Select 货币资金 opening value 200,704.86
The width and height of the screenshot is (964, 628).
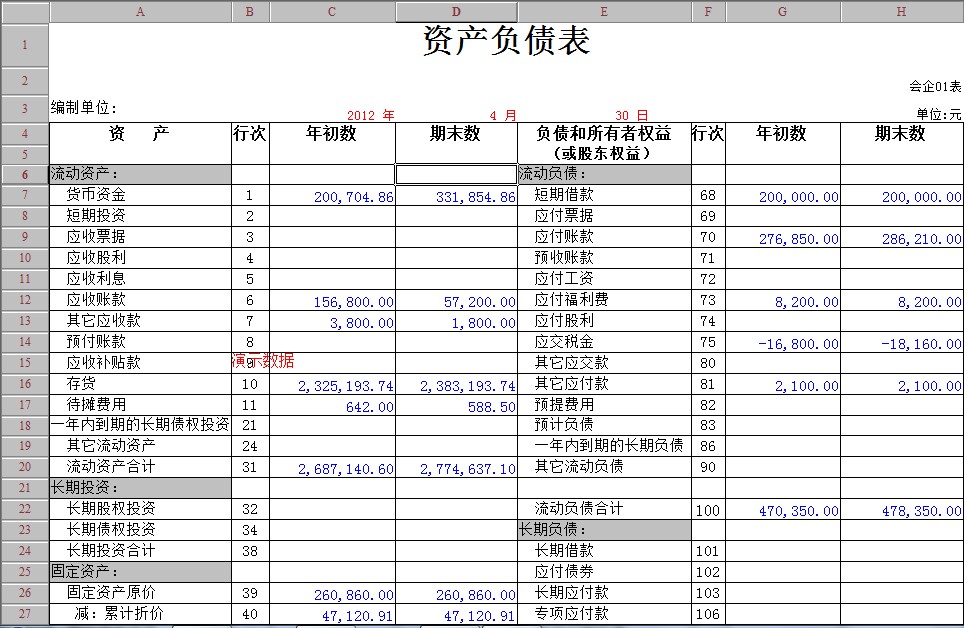354,197
